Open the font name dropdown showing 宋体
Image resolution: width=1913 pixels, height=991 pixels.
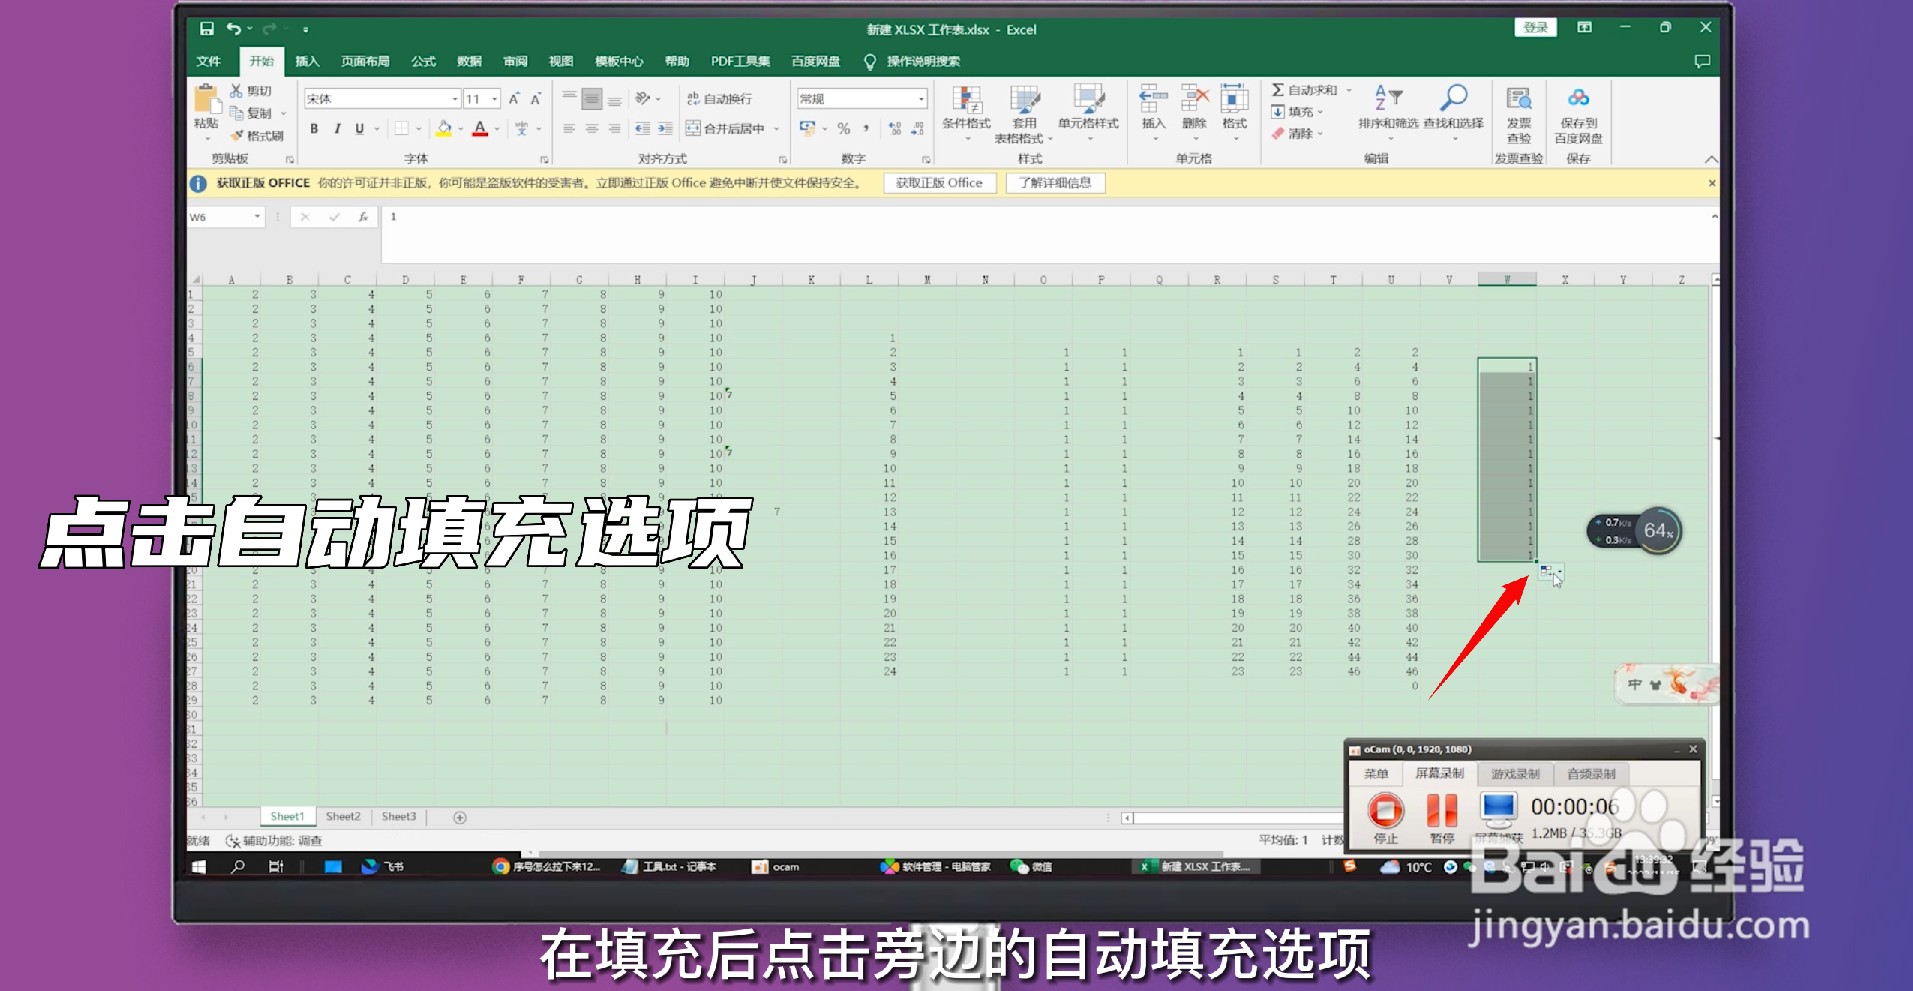click(453, 98)
